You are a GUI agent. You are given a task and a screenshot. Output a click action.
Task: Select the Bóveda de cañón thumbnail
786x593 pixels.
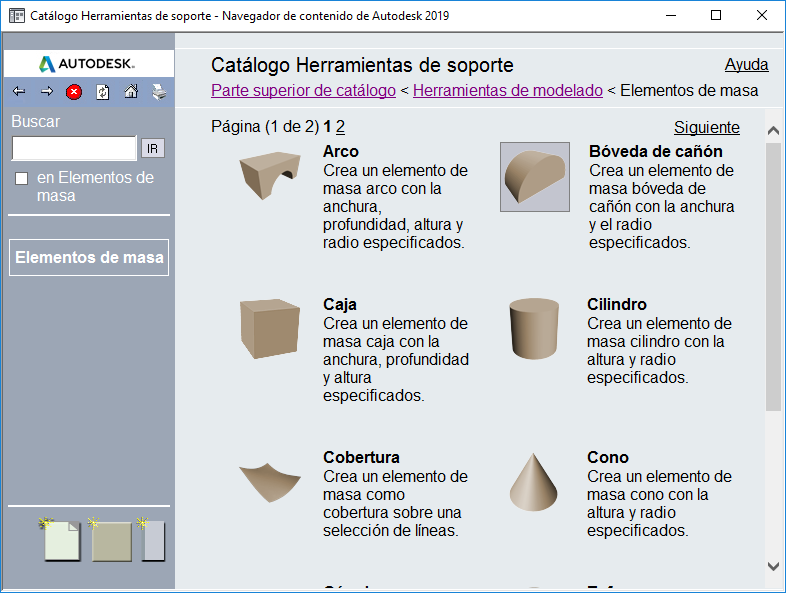coord(535,177)
